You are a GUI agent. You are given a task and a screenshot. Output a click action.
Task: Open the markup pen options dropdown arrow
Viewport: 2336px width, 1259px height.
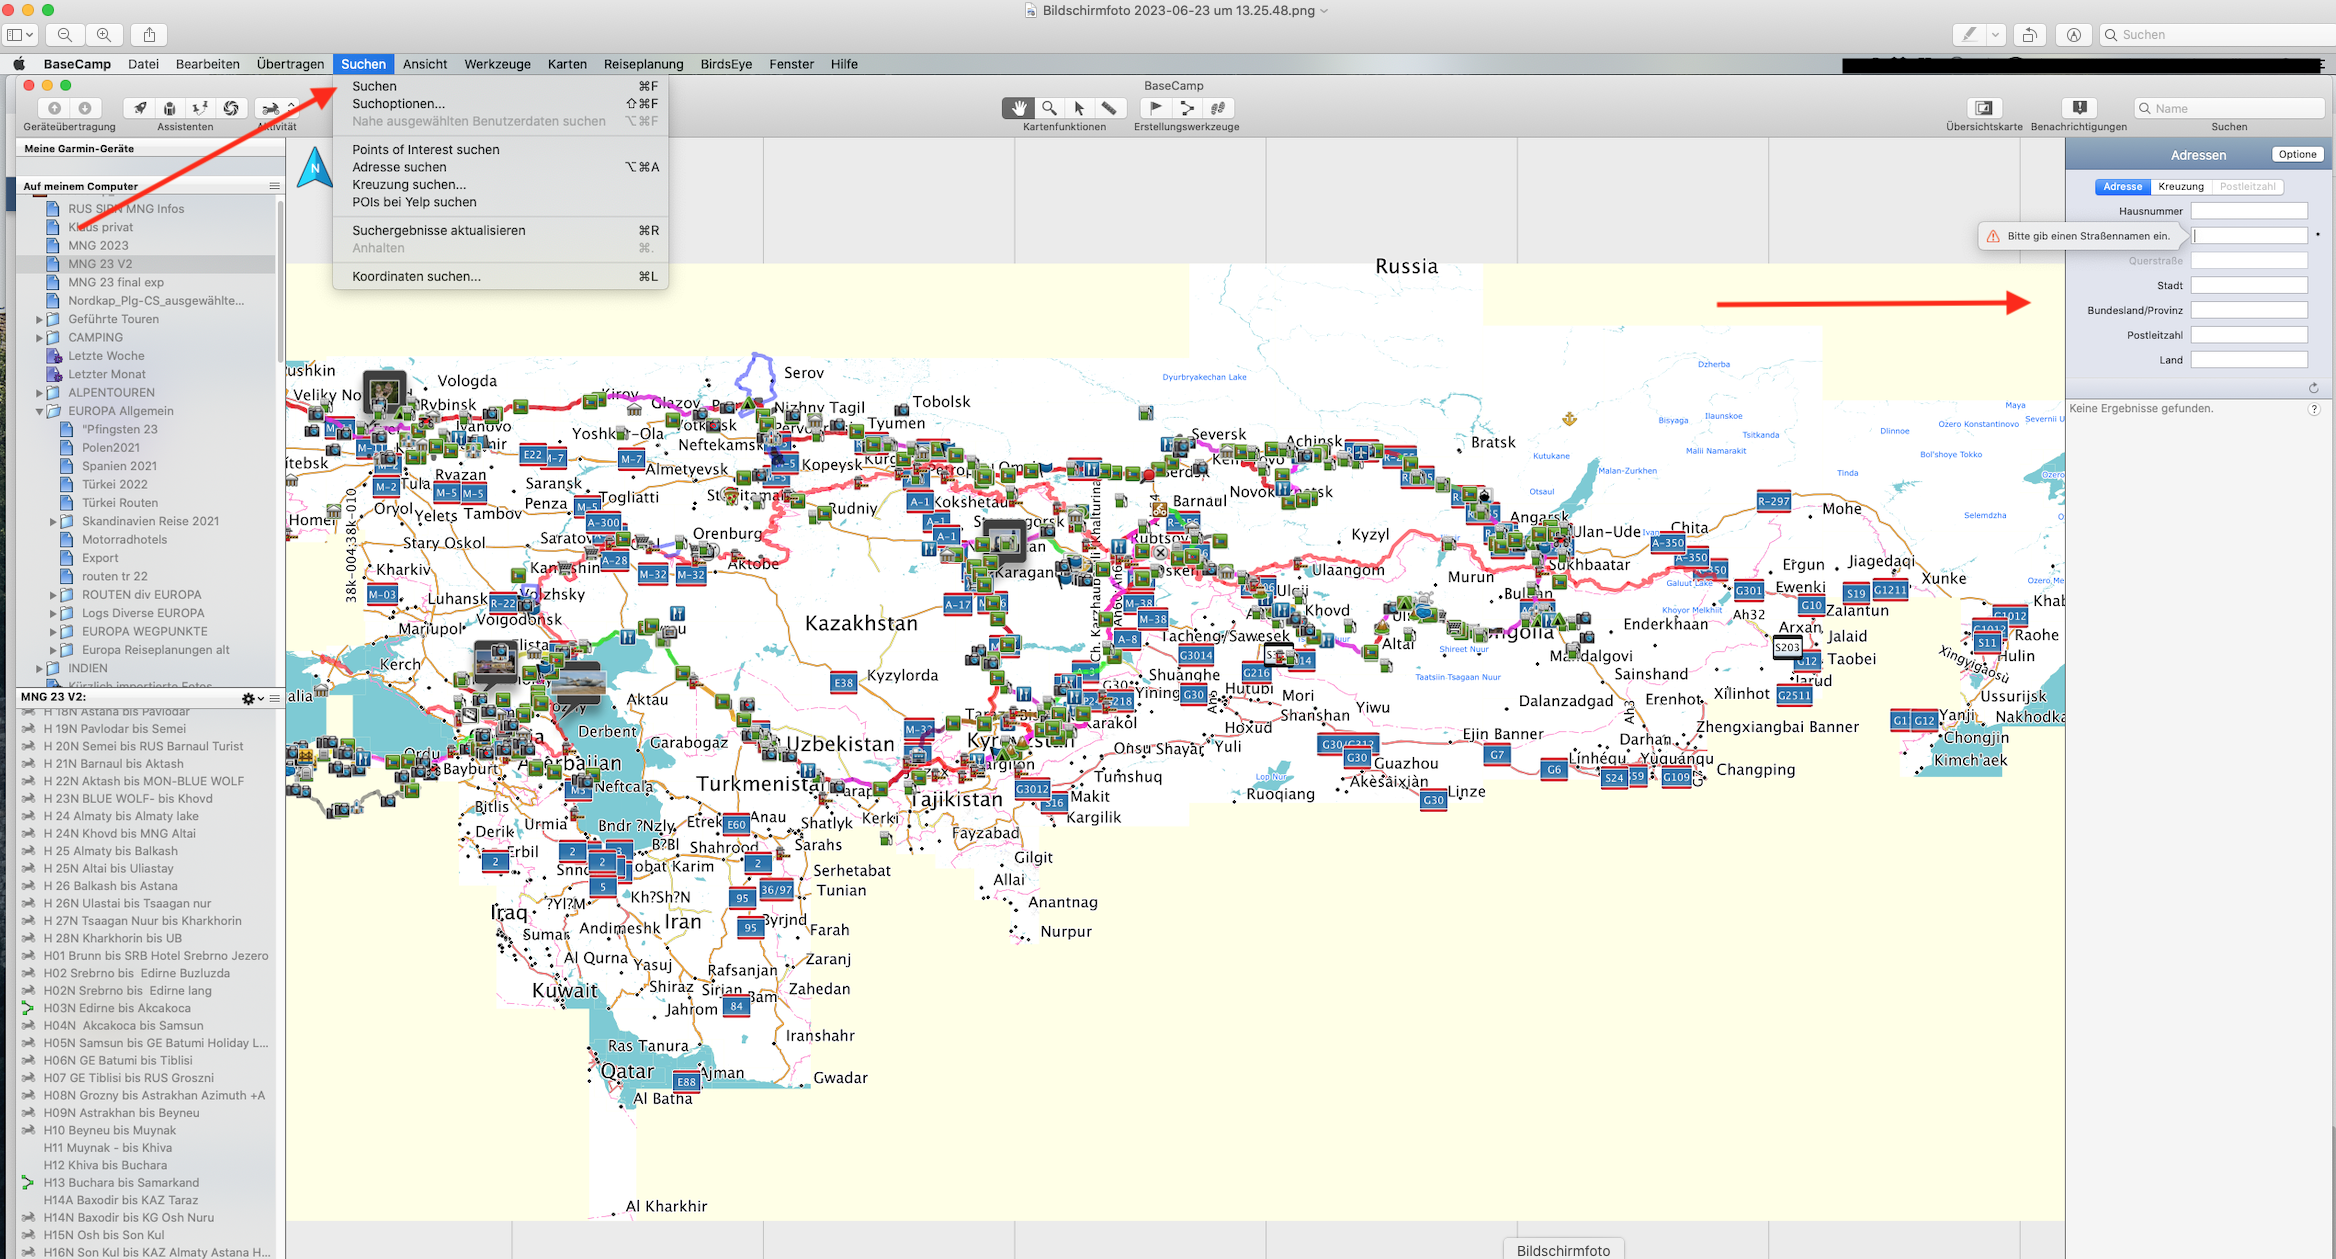[1995, 35]
